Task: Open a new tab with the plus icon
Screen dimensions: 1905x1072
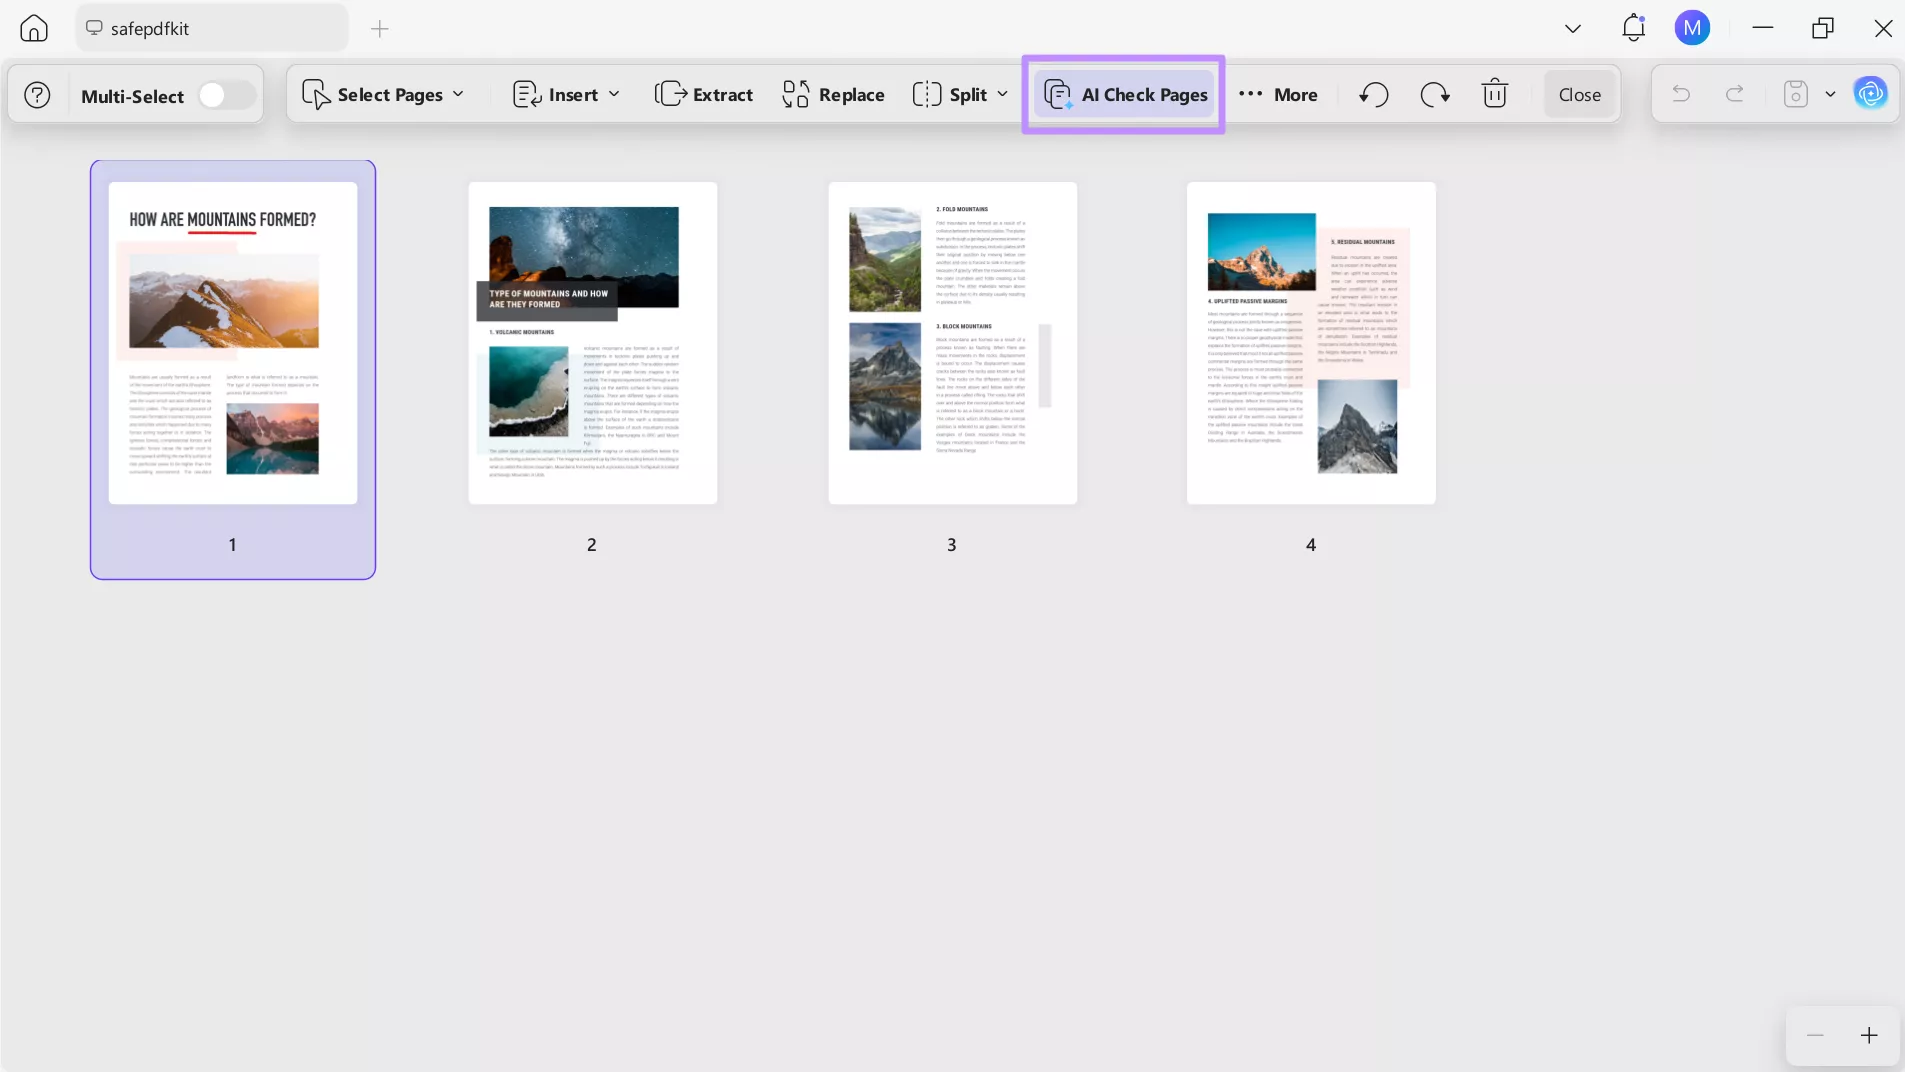Action: 378,28
